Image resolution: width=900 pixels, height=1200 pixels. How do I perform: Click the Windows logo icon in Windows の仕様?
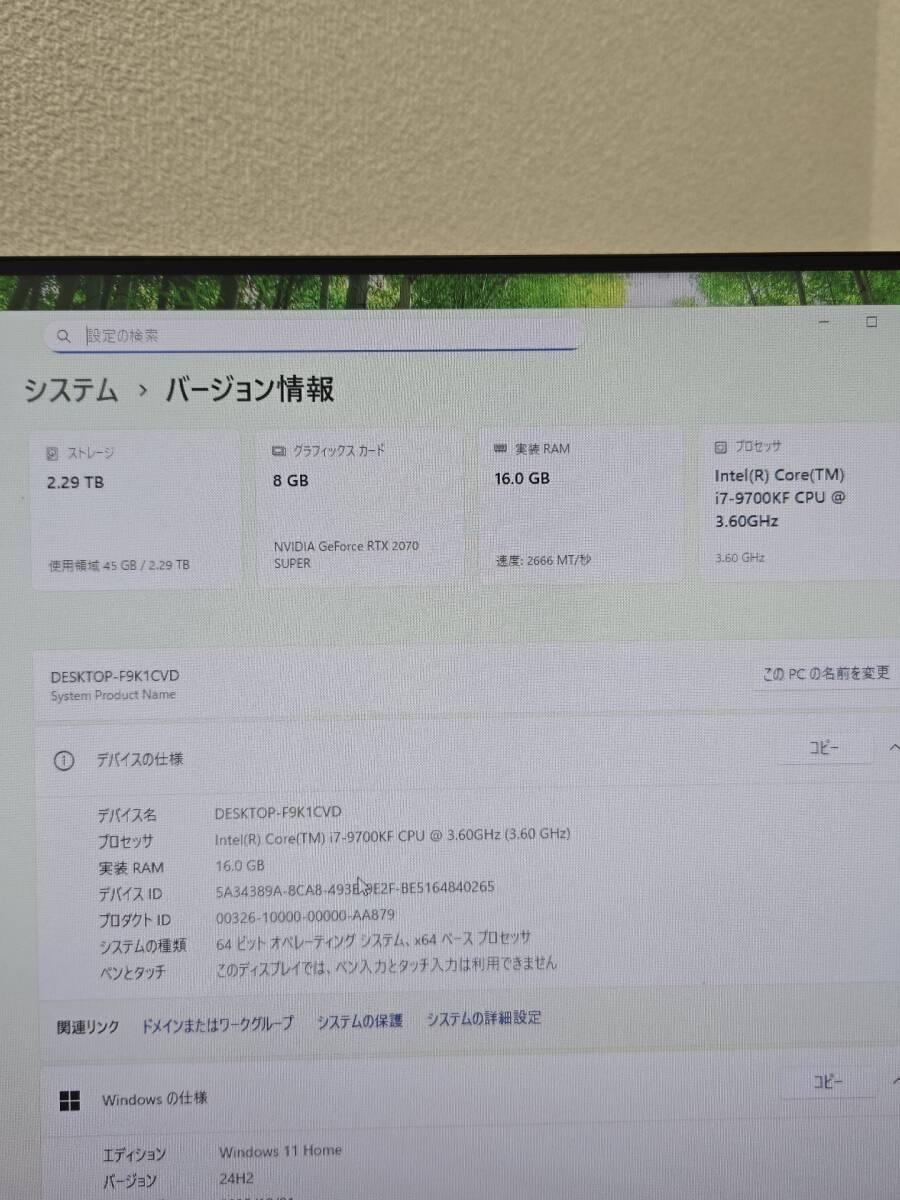[x=69, y=1102]
